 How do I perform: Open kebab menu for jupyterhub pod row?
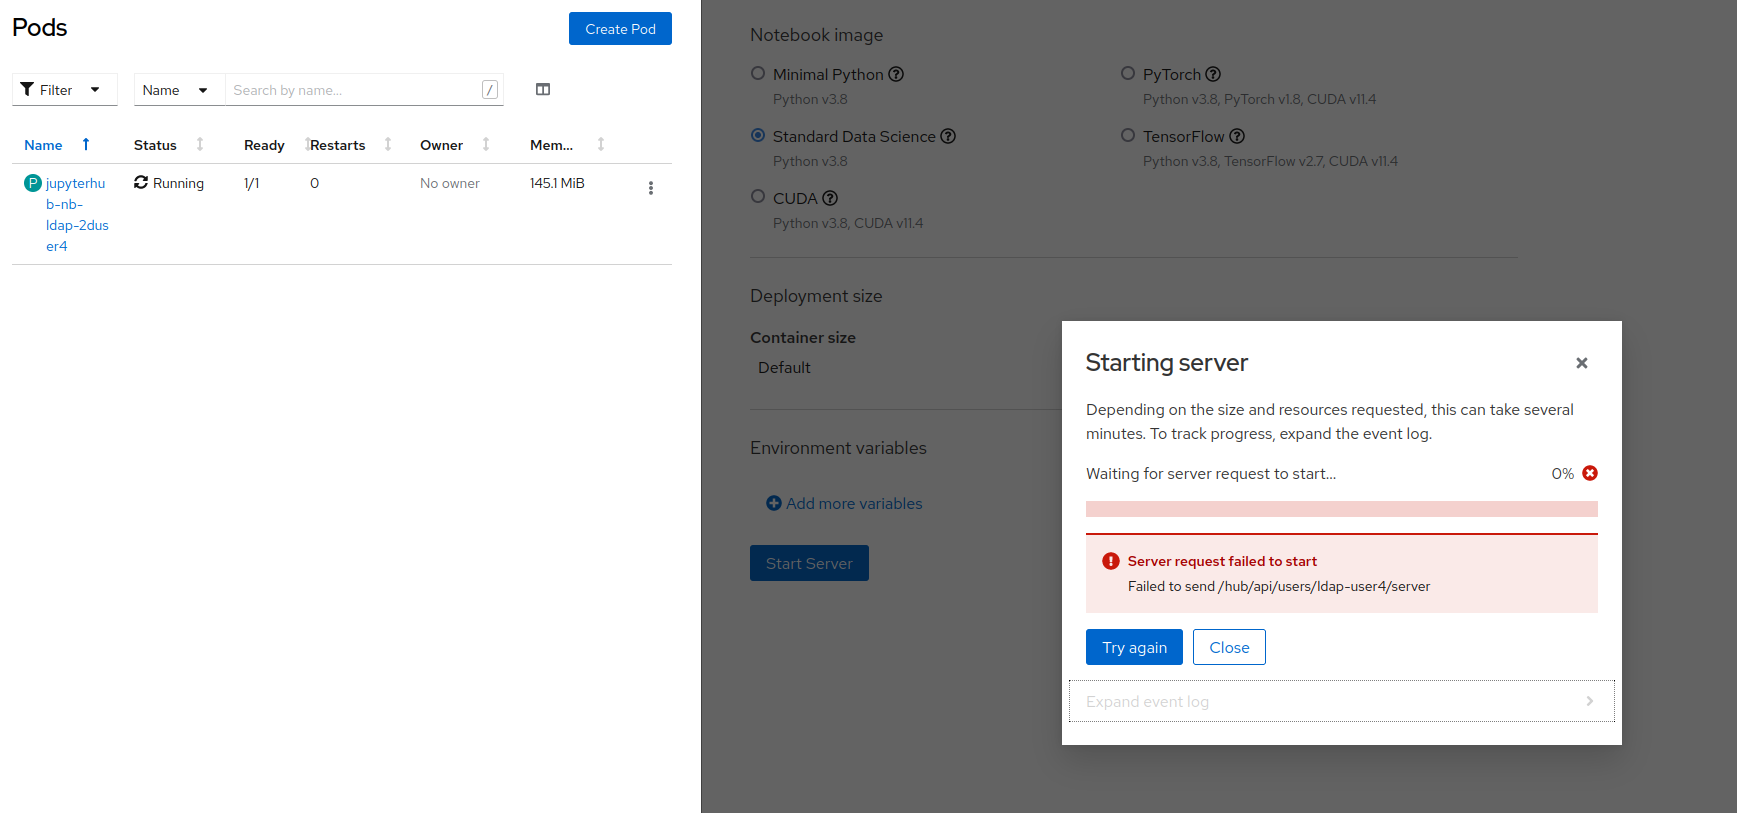651,188
